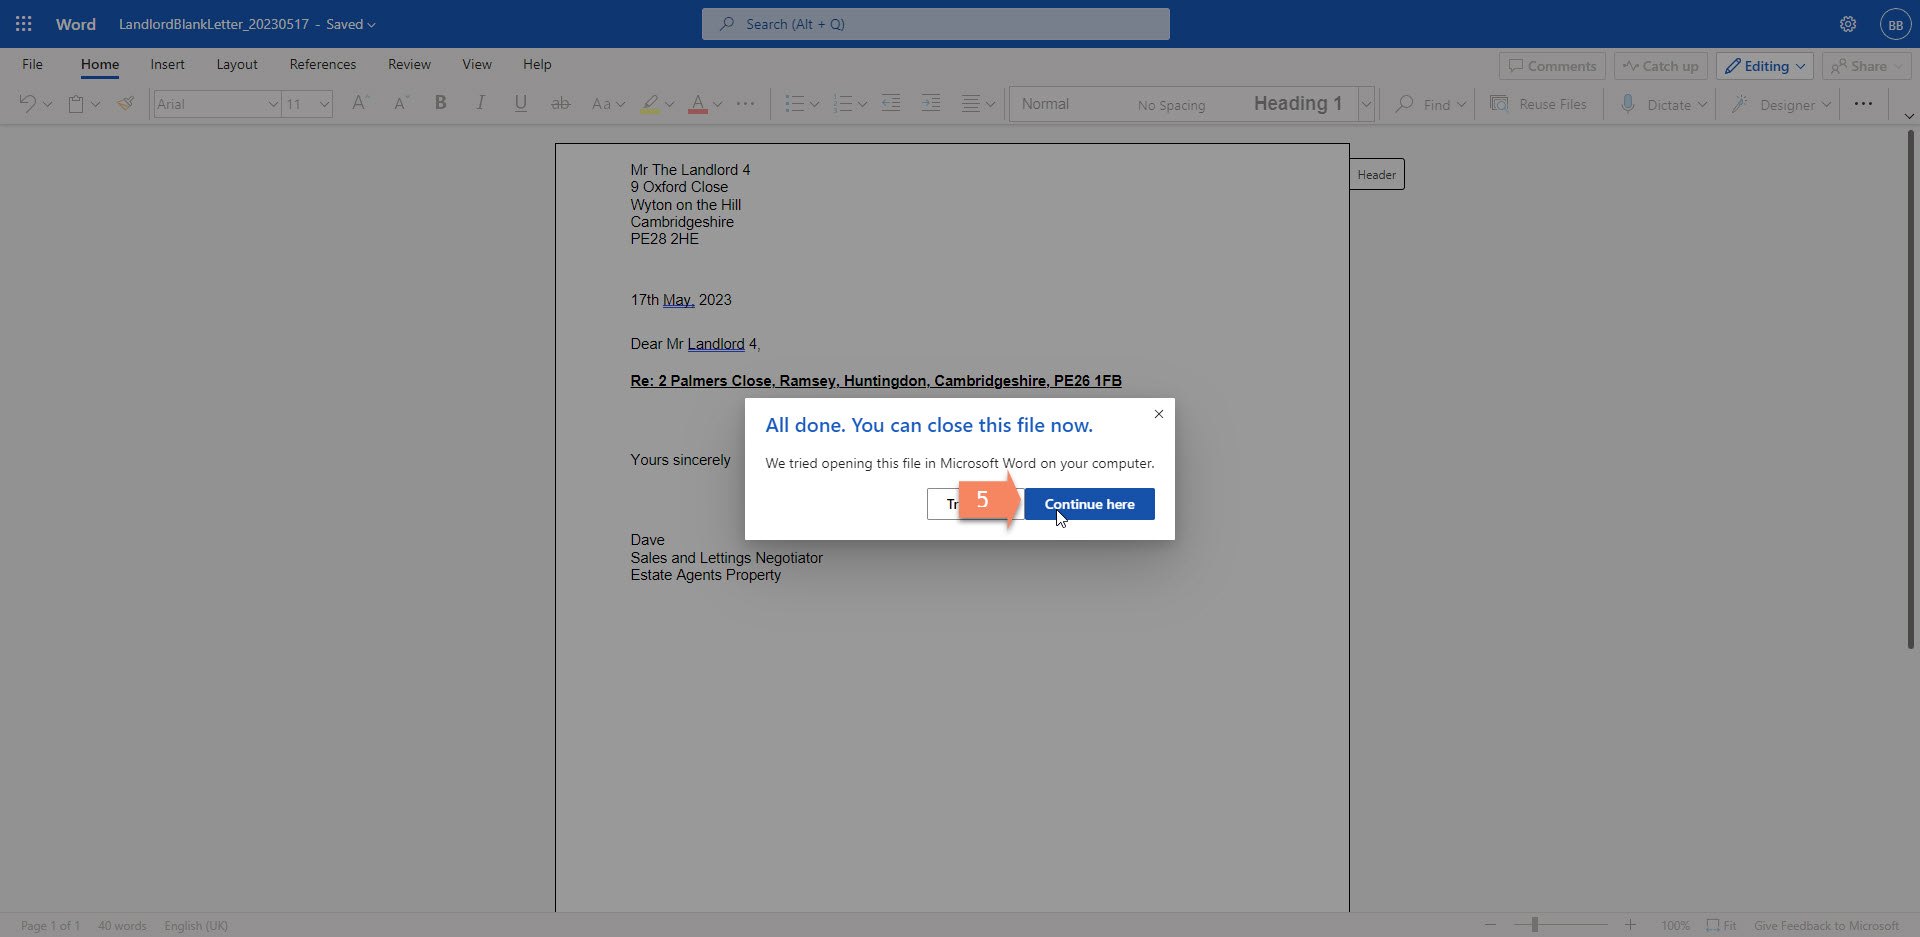This screenshot has width=1920, height=937.
Task: Click the Bold formatting icon
Action: (x=440, y=103)
